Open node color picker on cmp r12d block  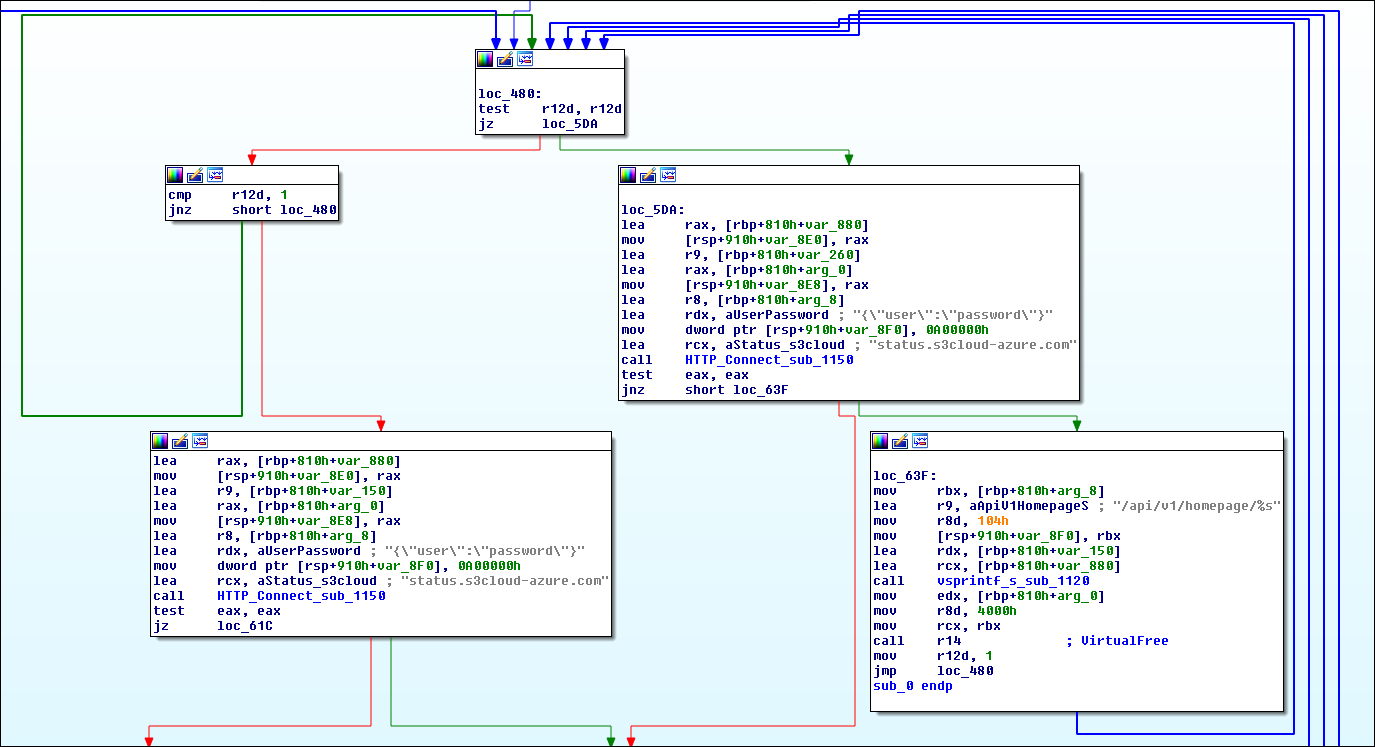pyautogui.click(x=175, y=175)
